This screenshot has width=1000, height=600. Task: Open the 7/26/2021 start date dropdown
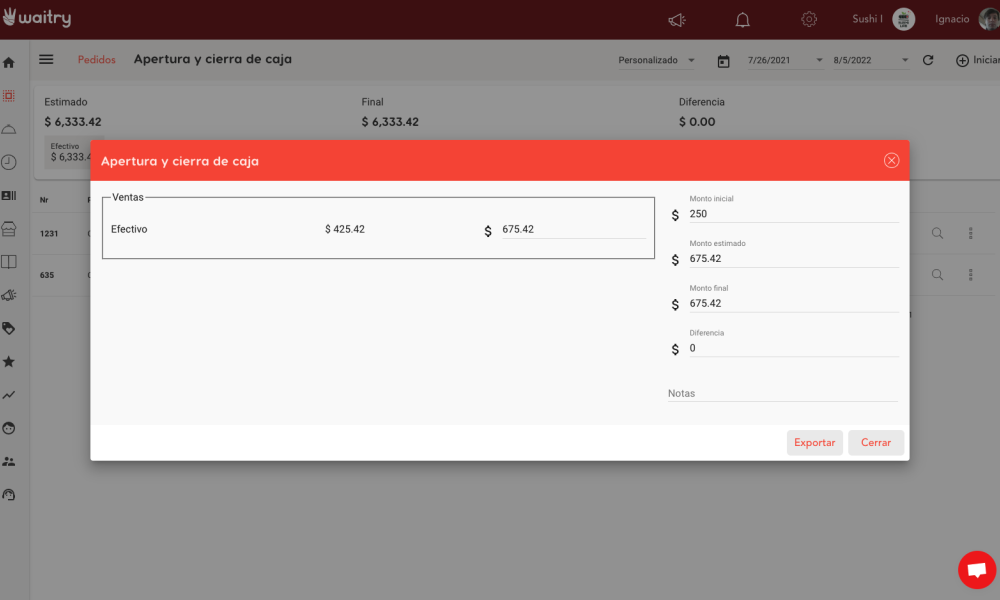[785, 61]
